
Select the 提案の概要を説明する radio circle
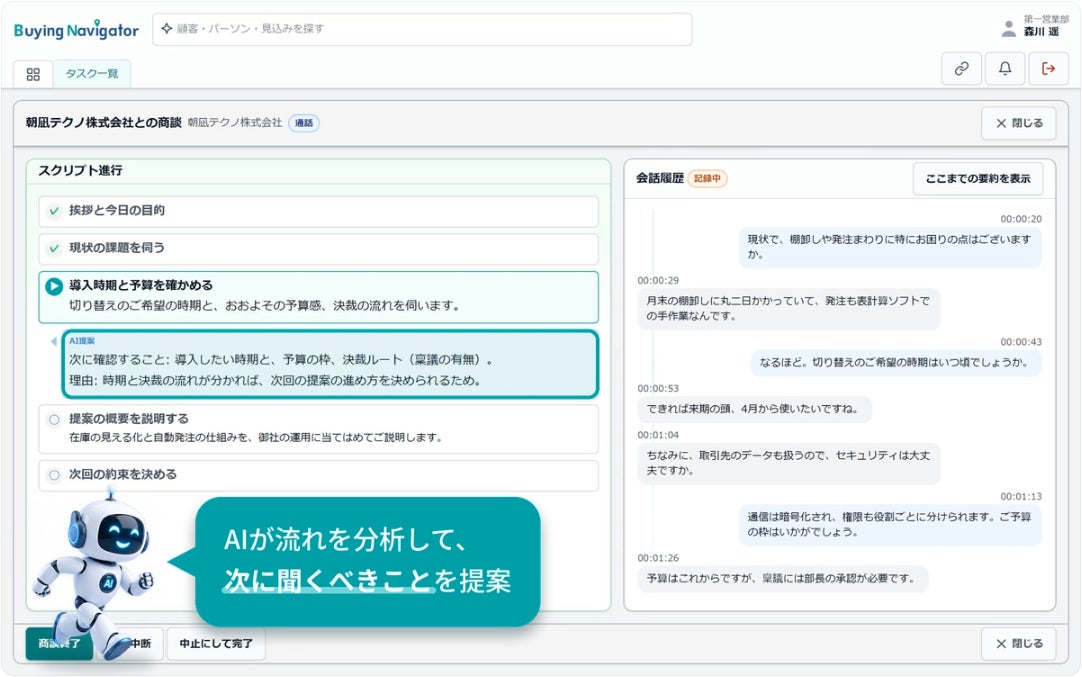tap(54, 419)
